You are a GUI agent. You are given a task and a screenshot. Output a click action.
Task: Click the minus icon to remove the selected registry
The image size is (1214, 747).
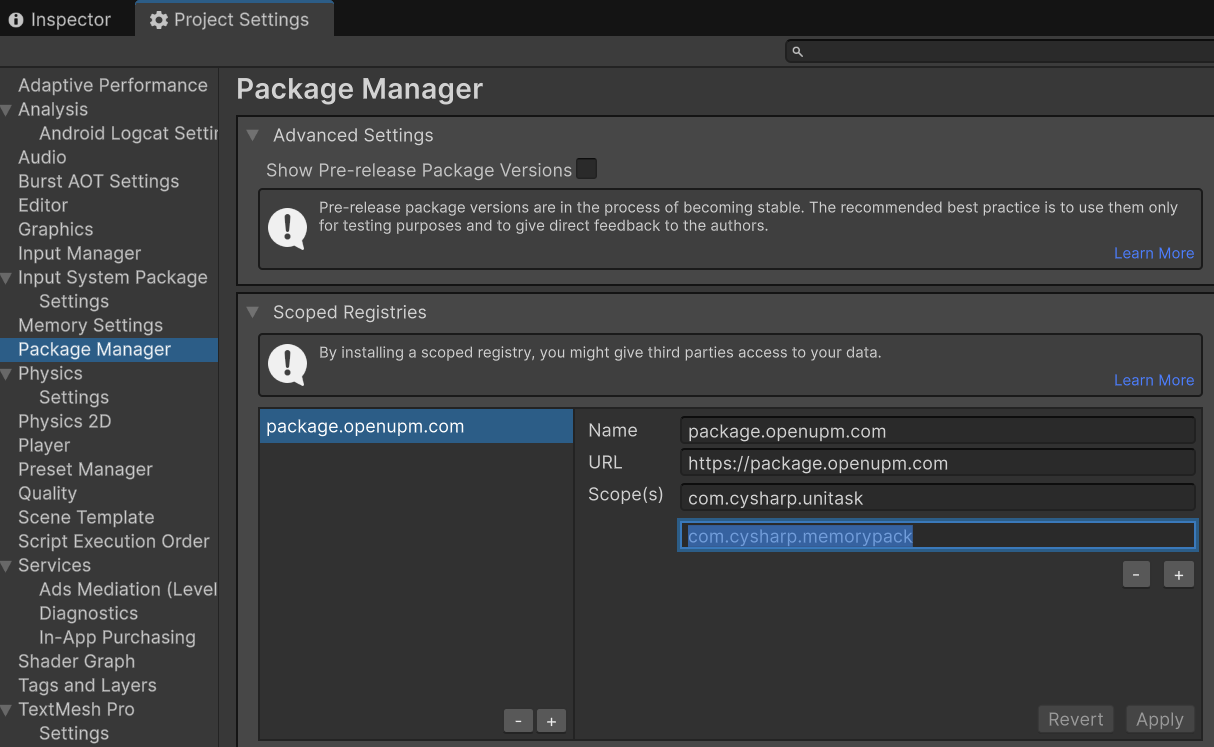(x=518, y=720)
